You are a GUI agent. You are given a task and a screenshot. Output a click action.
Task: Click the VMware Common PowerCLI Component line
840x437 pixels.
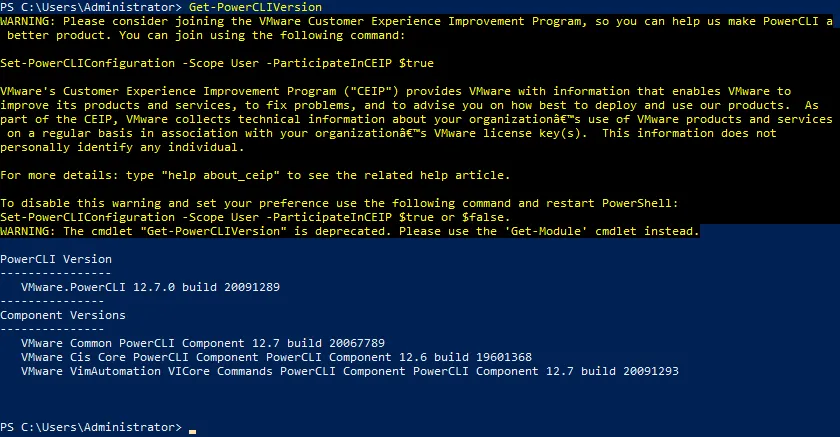202,343
